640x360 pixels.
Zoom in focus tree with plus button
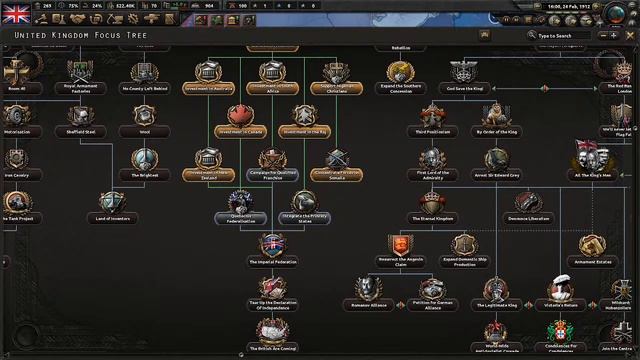coord(613,36)
